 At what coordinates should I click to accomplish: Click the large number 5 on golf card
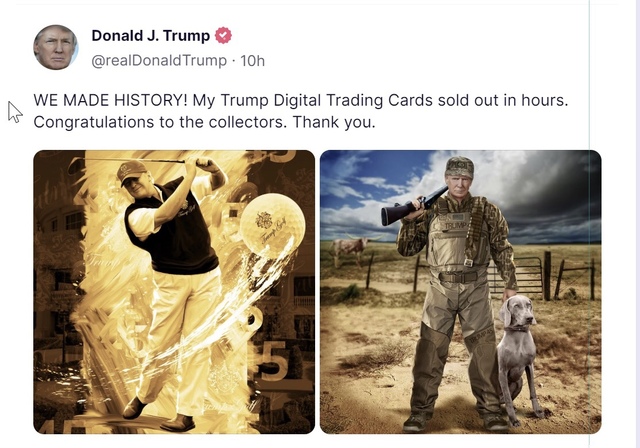click(x=273, y=361)
